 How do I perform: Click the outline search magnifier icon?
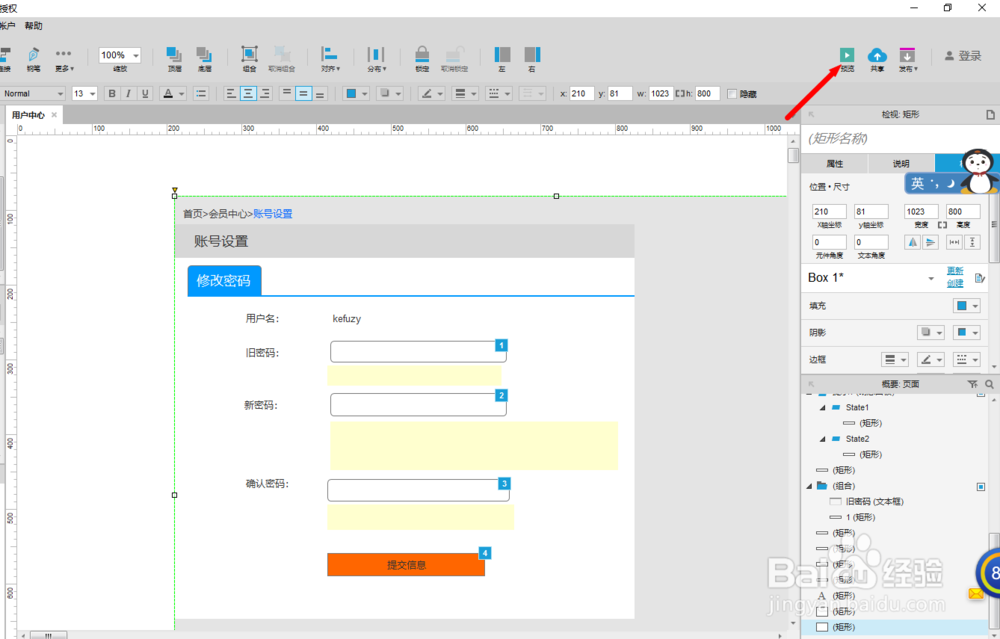point(989,384)
